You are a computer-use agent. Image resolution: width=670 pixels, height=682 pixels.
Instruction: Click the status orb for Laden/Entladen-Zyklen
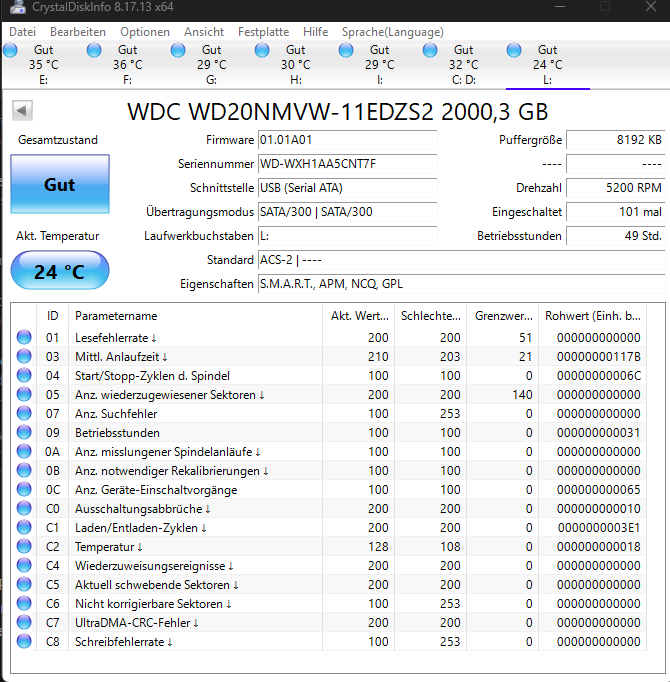point(24,527)
